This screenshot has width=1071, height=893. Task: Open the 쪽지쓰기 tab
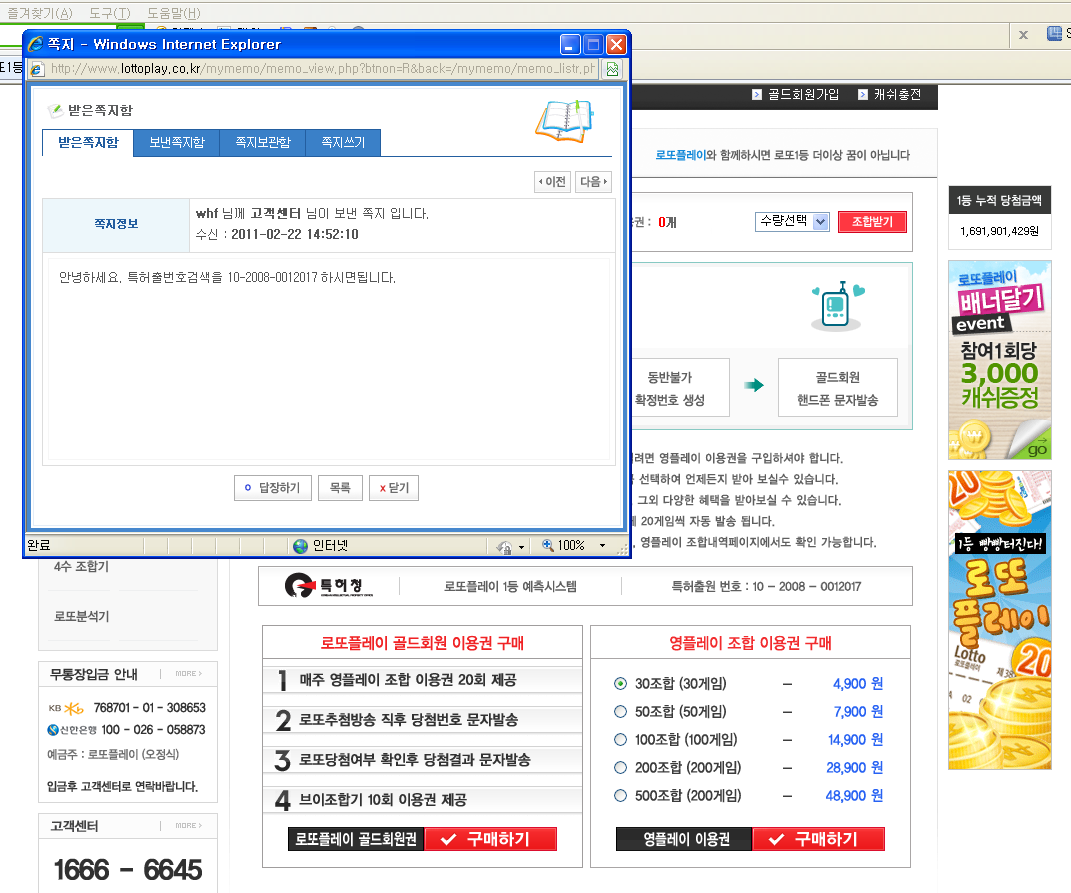(x=343, y=143)
